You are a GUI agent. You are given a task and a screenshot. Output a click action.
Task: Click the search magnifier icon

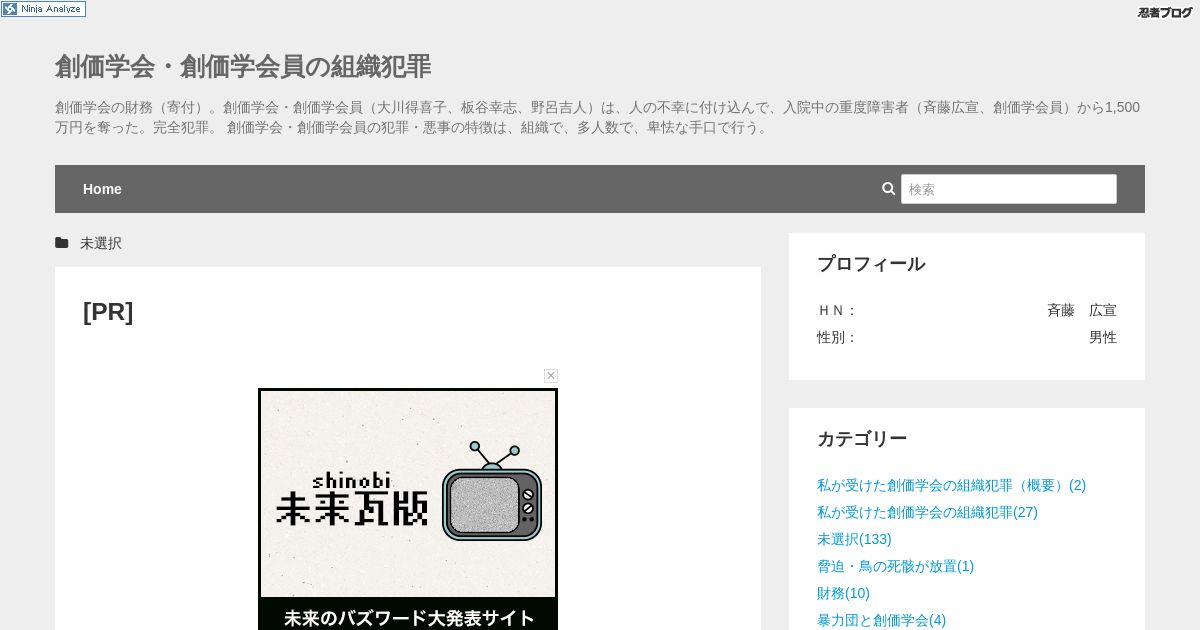pos(888,188)
